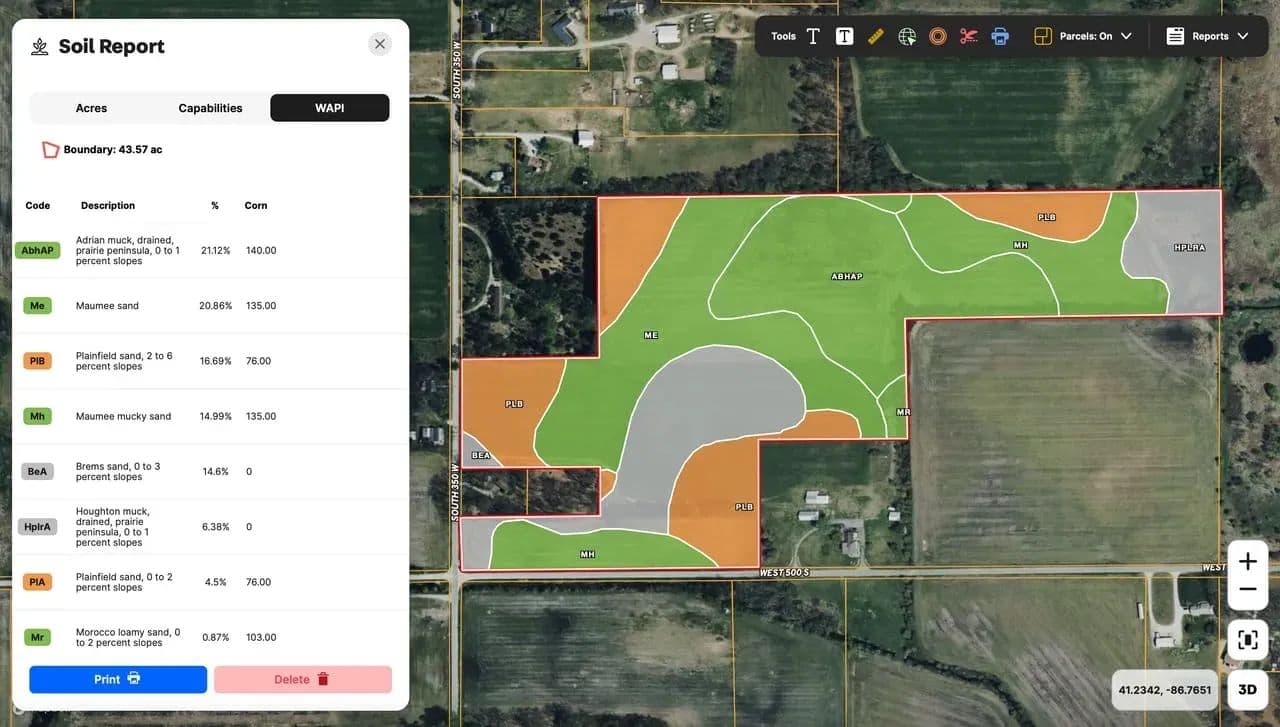Viewport: 1280px width, 727px height.
Task: Zoom in with the plus button
Action: pyautogui.click(x=1247, y=562)
